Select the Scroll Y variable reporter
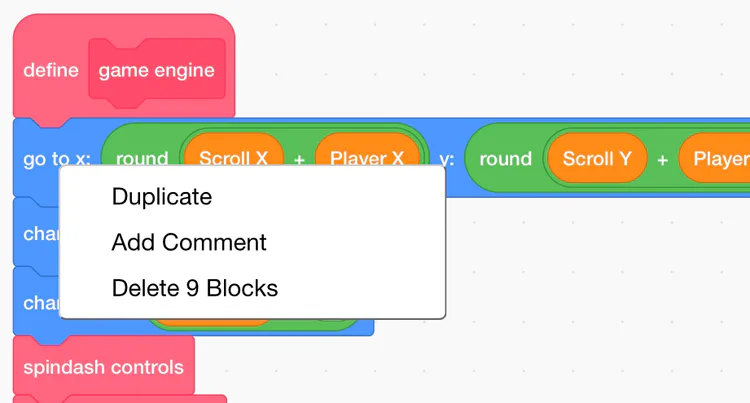750x403 pixels. coord(596,159)
